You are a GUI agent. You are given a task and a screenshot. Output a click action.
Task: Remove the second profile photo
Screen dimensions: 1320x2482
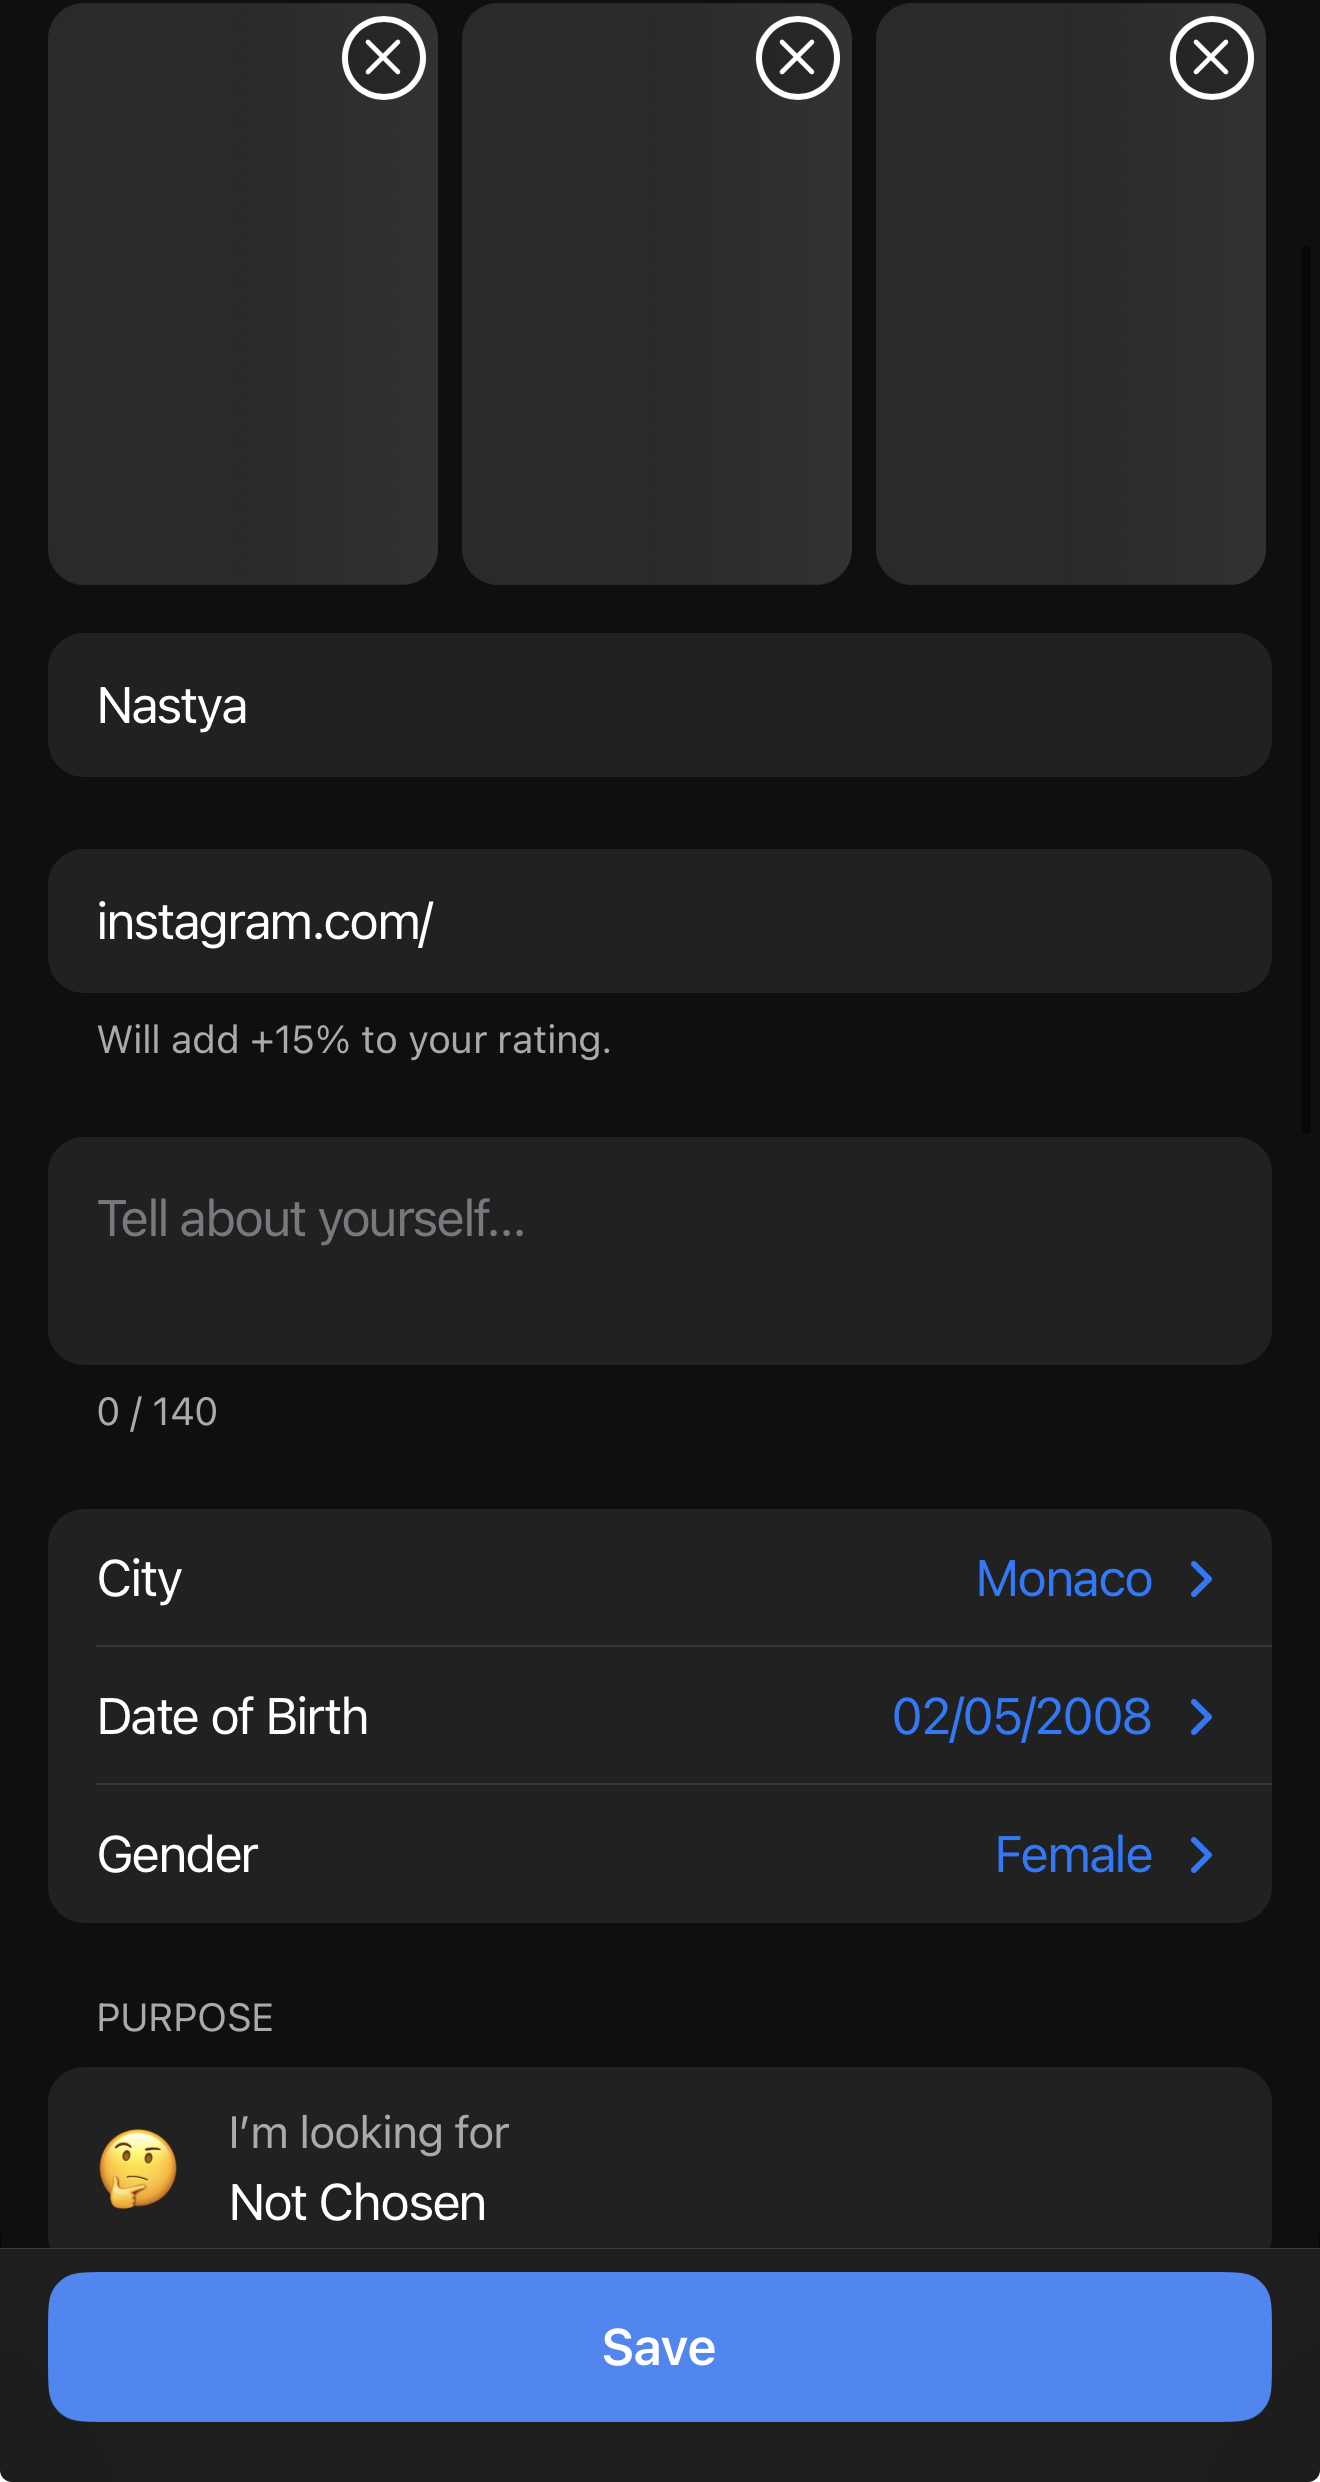(x=796, y=57)
